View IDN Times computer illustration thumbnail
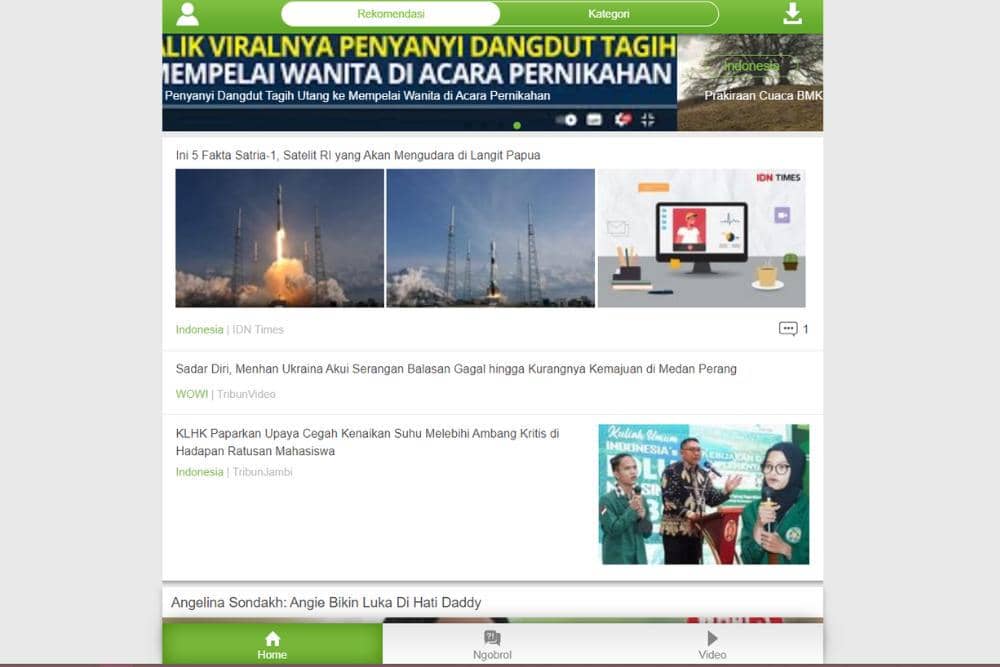The height and width of the screenshot is (667, 1000). pyautogui.click(x=701, y=238)
